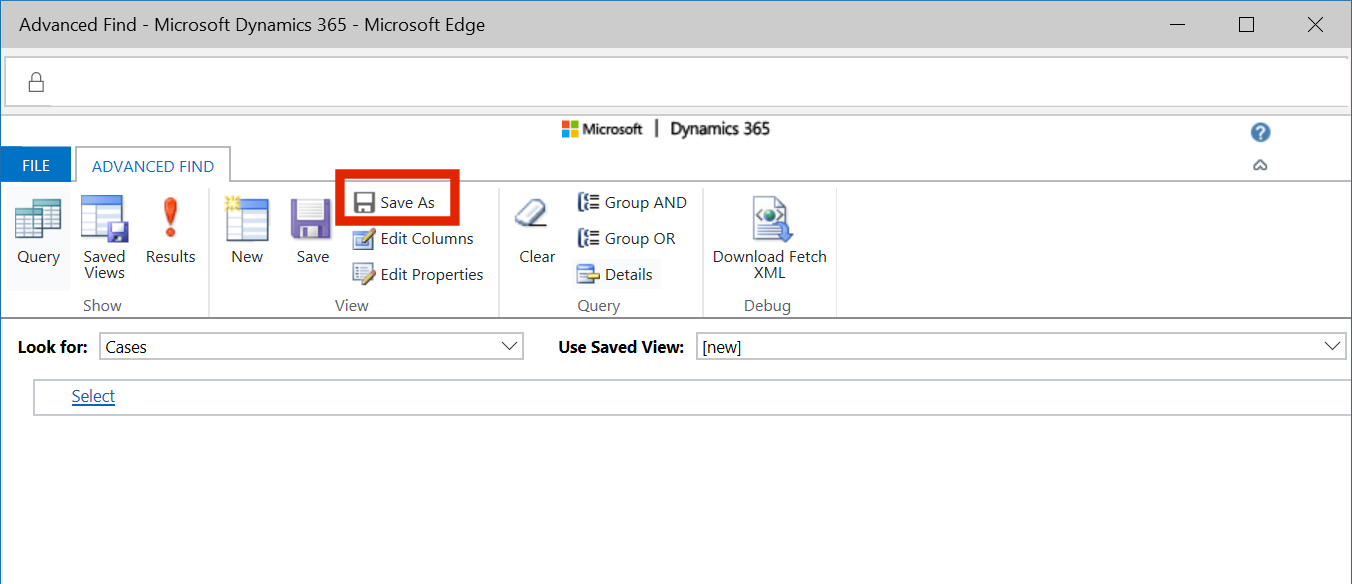The height and width of the screenshot is (584, 1352).
Task: Open the Query view icon
Action: tap(38, 233)
